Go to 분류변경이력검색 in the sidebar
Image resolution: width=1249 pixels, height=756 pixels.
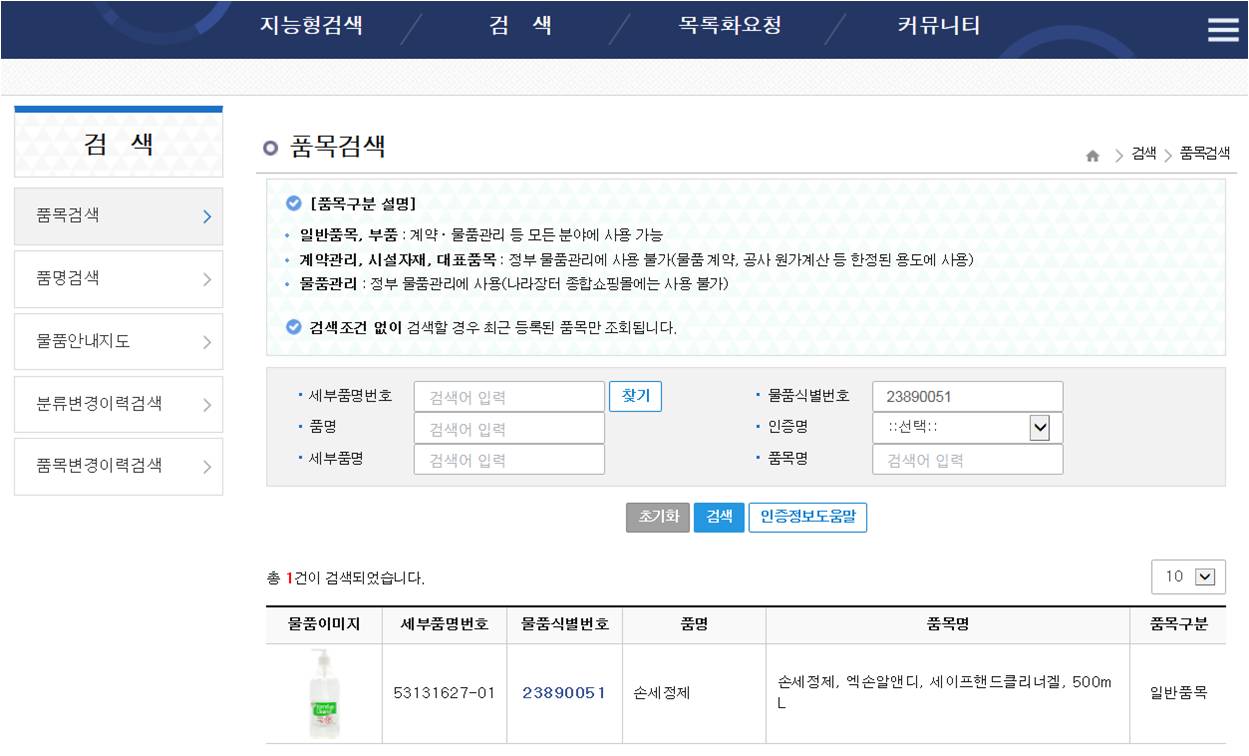click(118, 404)
